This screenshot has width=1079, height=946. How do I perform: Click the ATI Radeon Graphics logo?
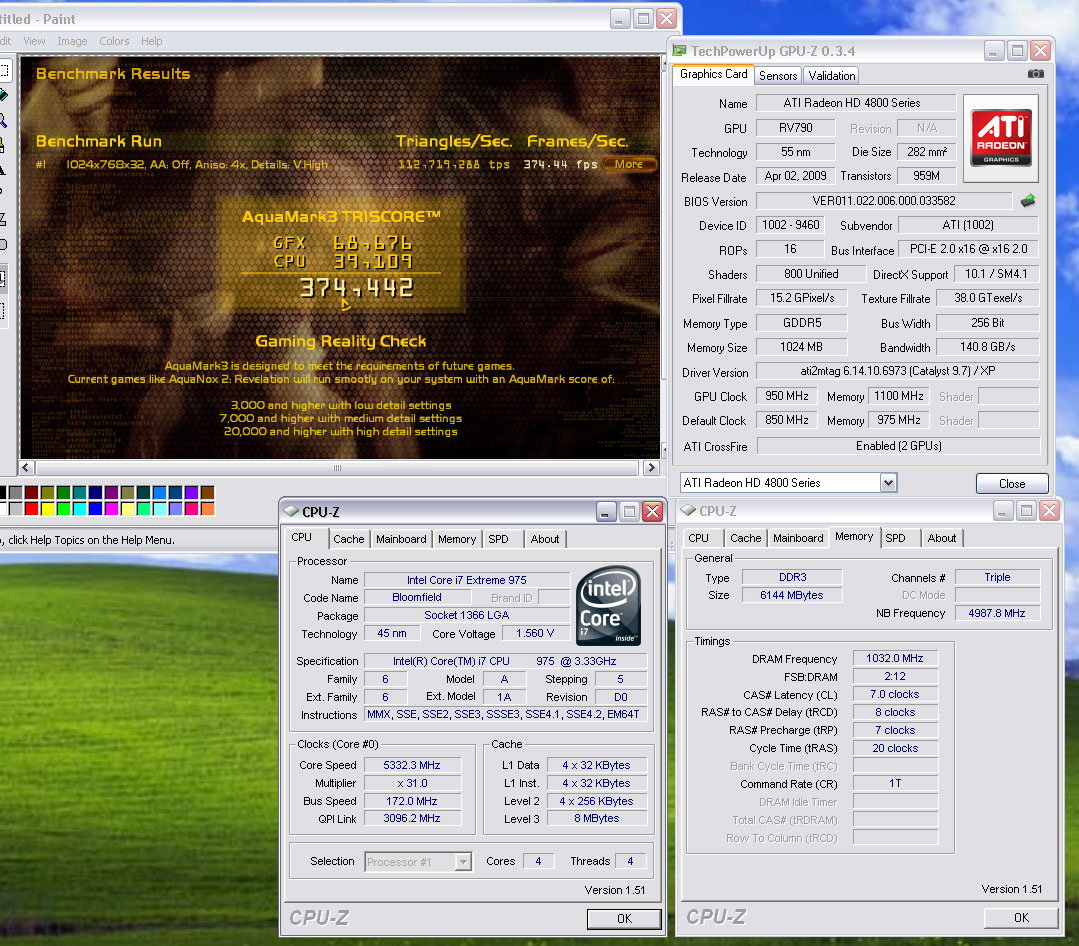pyautogui.click(x=1001, y=138)
